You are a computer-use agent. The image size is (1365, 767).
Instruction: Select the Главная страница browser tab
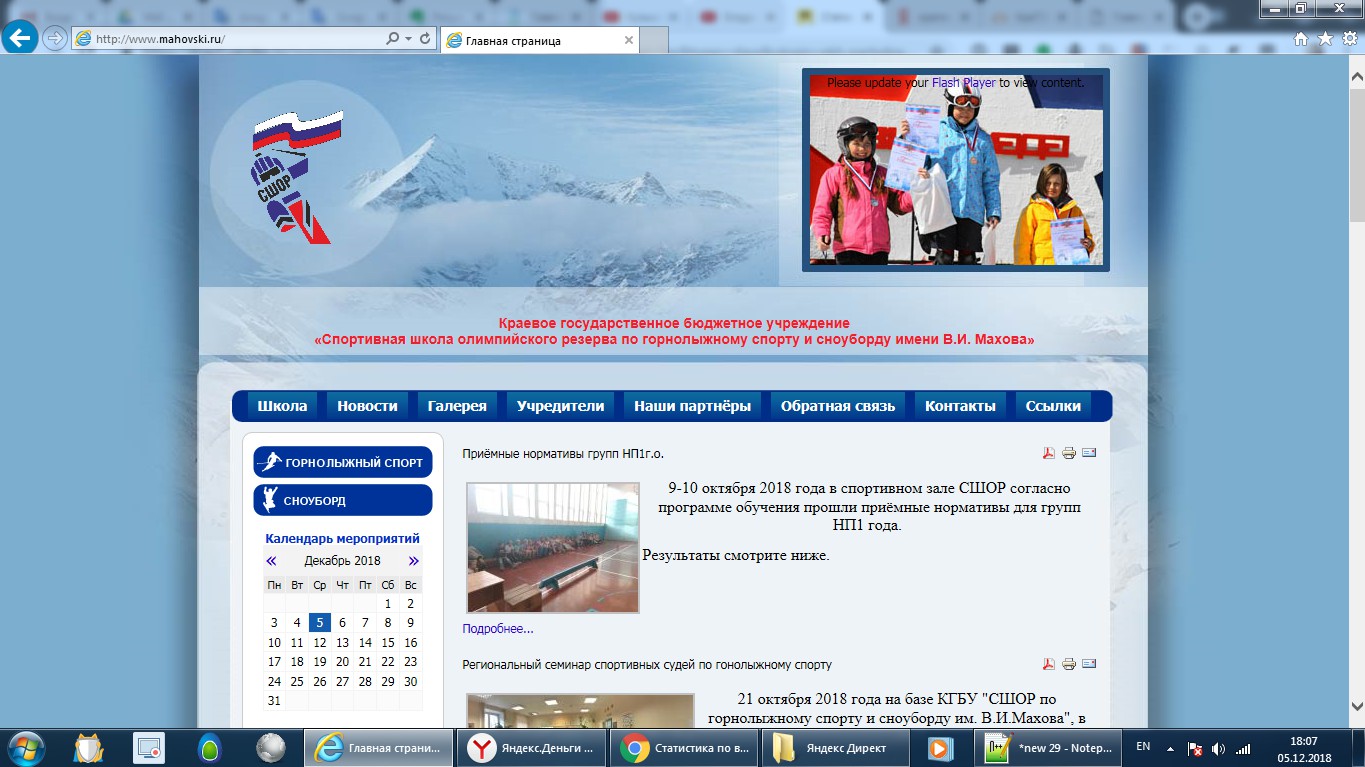click(x=540, y=40)
